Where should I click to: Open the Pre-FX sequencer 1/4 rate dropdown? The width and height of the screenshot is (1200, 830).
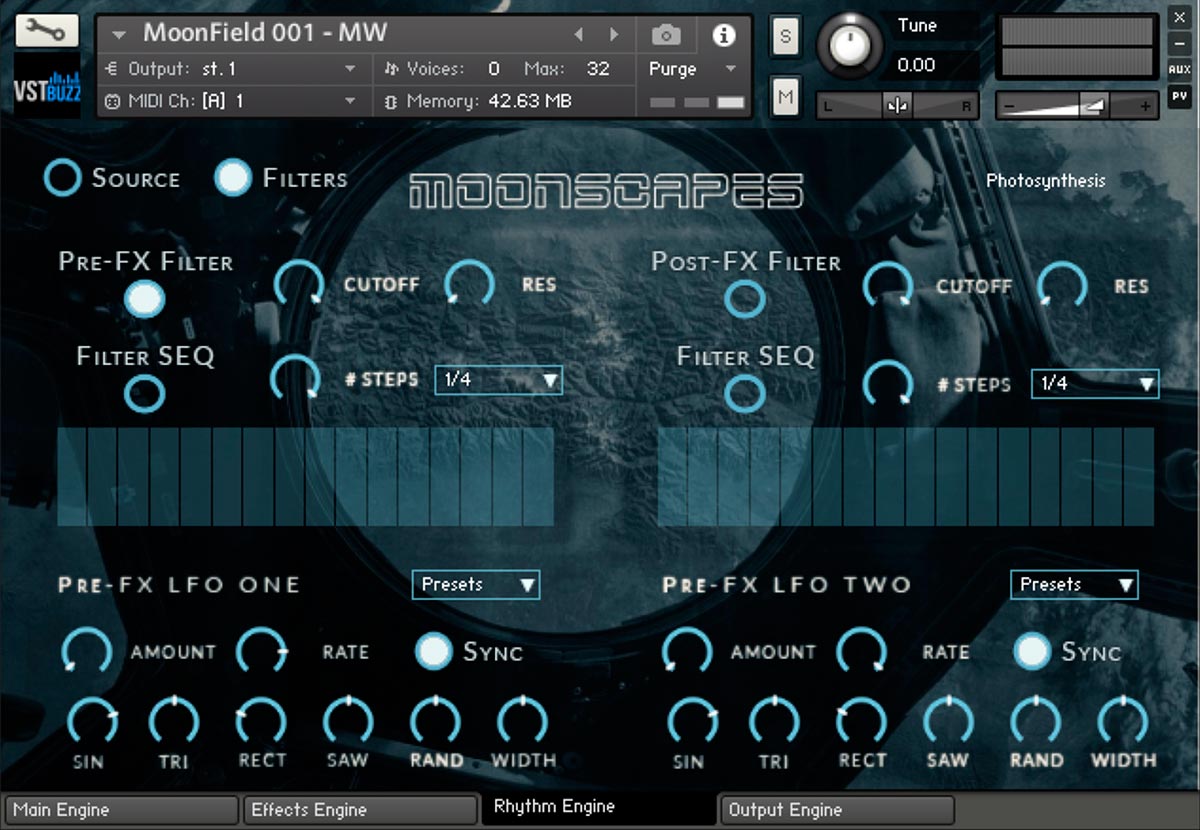pos(499,380)
